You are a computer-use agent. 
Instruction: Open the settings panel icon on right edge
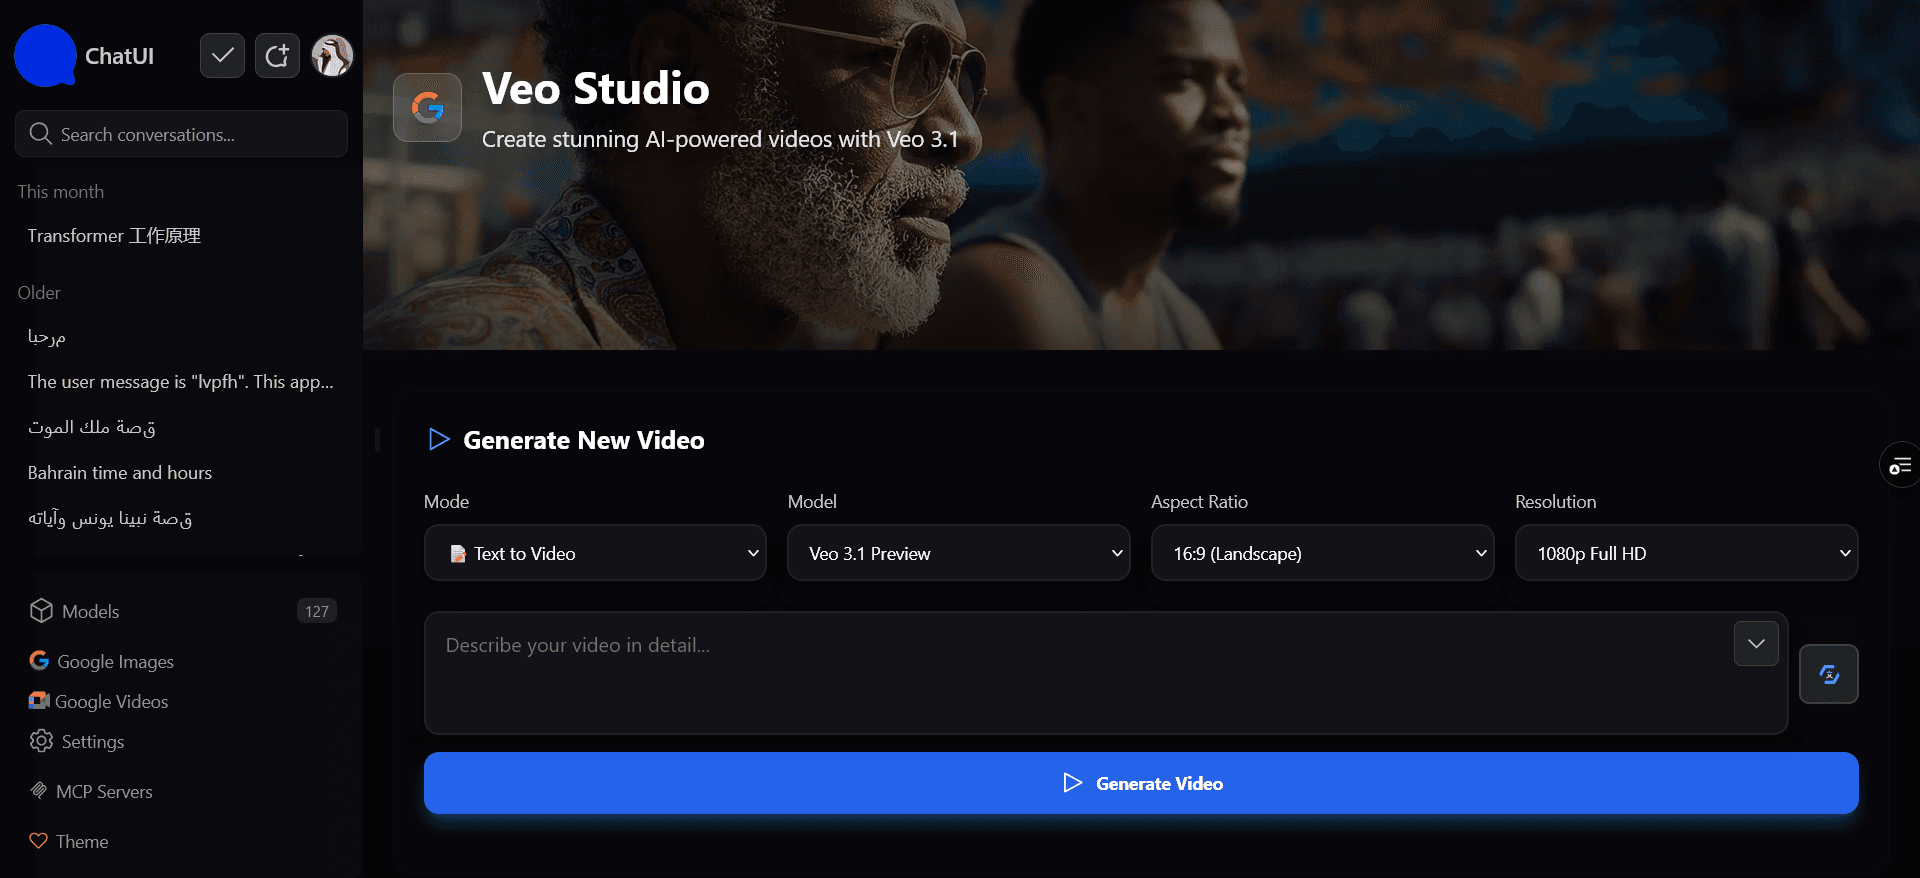pos(1899,466)
